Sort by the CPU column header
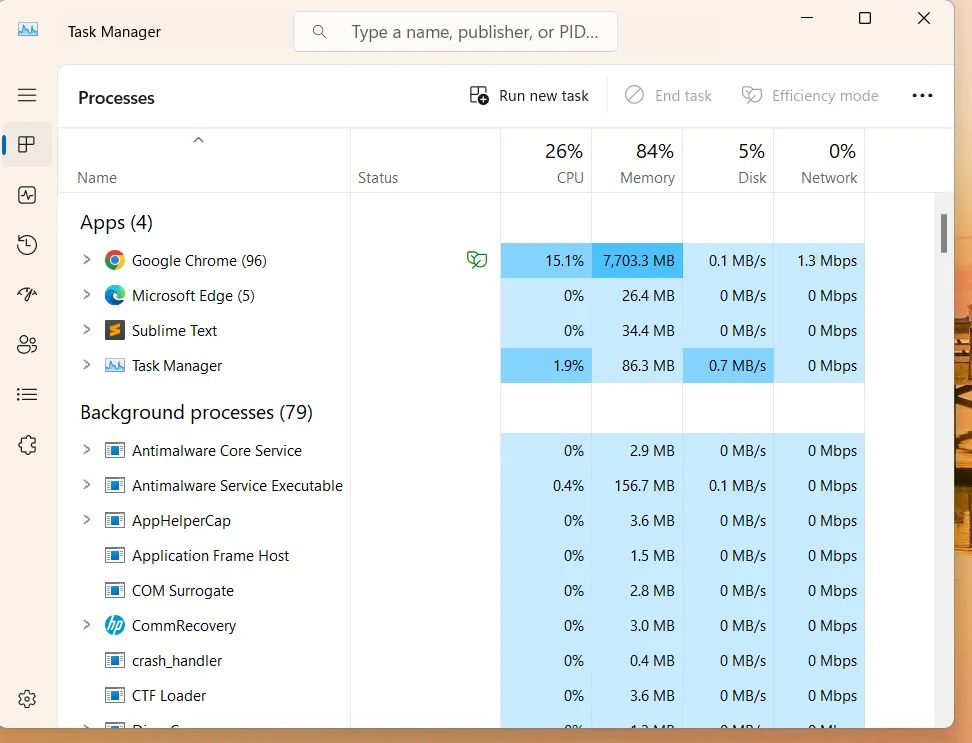This screenshot has height=743, width=972. (546, 162)
